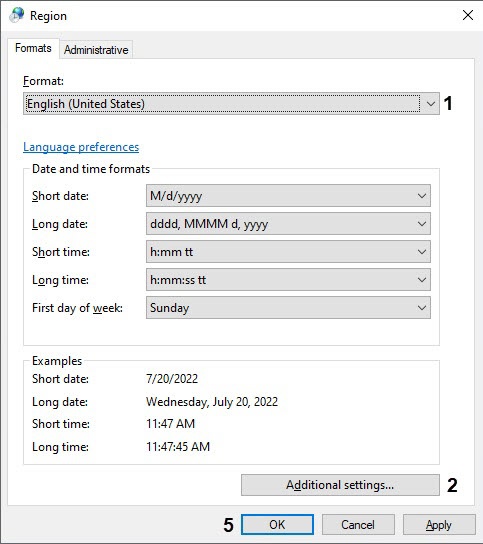Open Language preferences link
The width and height of the screenshot is (483, 544).
81,147
